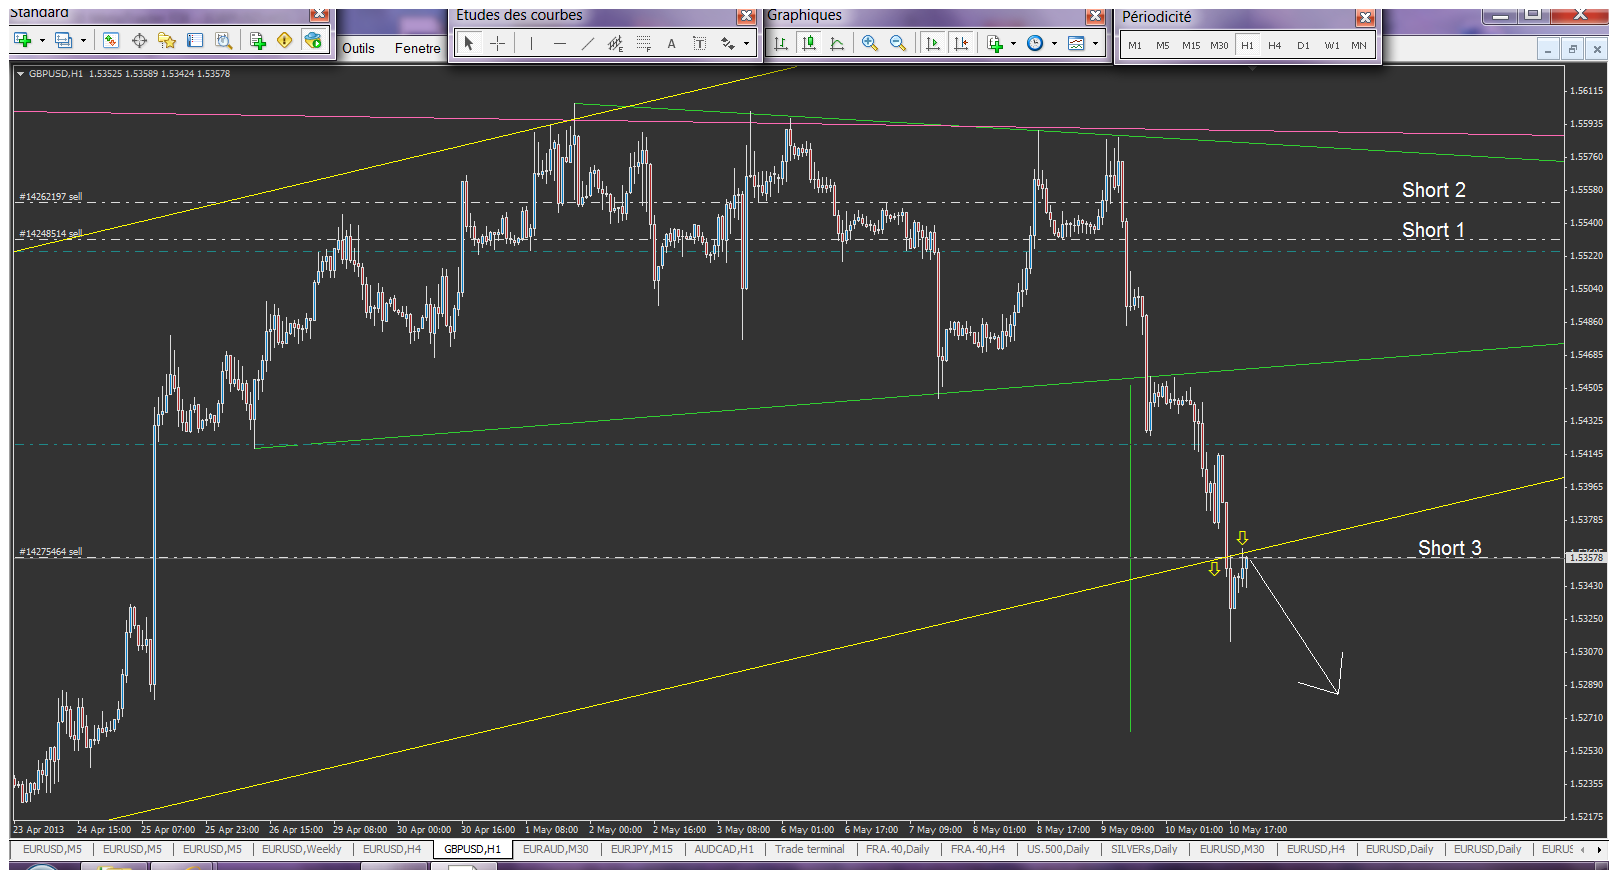Open the Market Watch icon in Standard toolbar
This screenshot has height=870, width=1618.
coord(110,40)
